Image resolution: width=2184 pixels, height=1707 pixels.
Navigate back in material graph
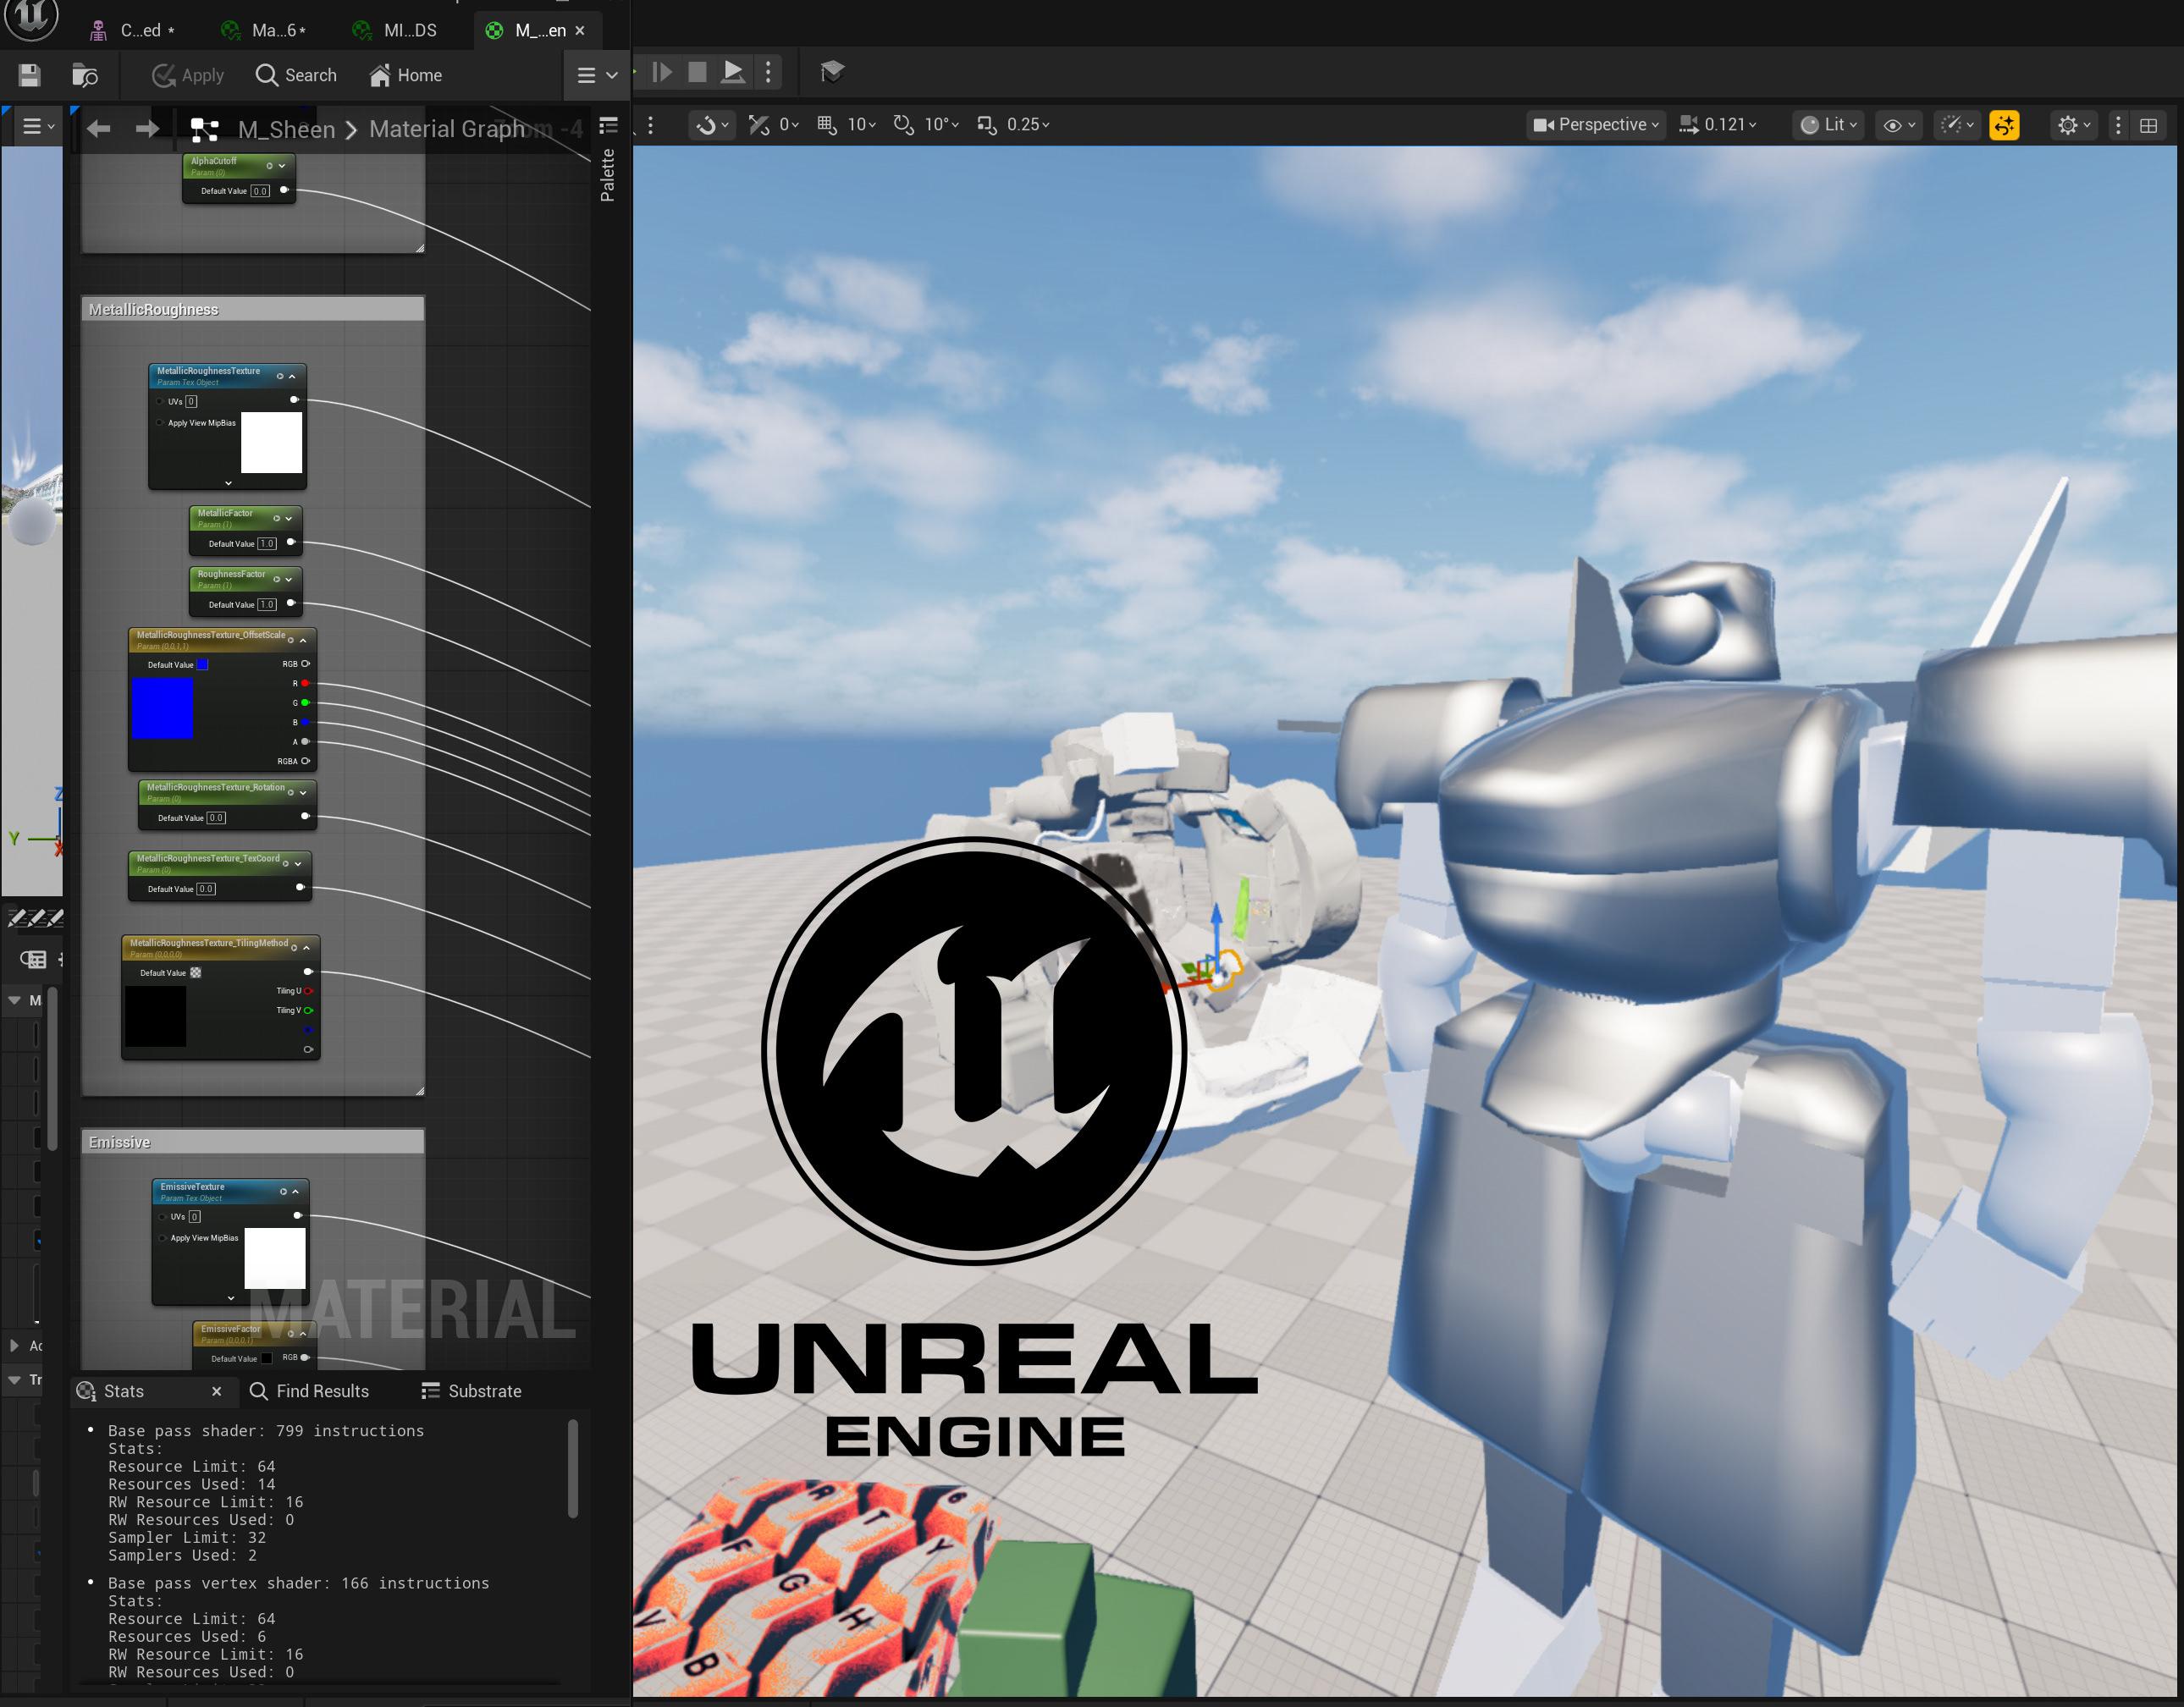(x=98, y=129)
